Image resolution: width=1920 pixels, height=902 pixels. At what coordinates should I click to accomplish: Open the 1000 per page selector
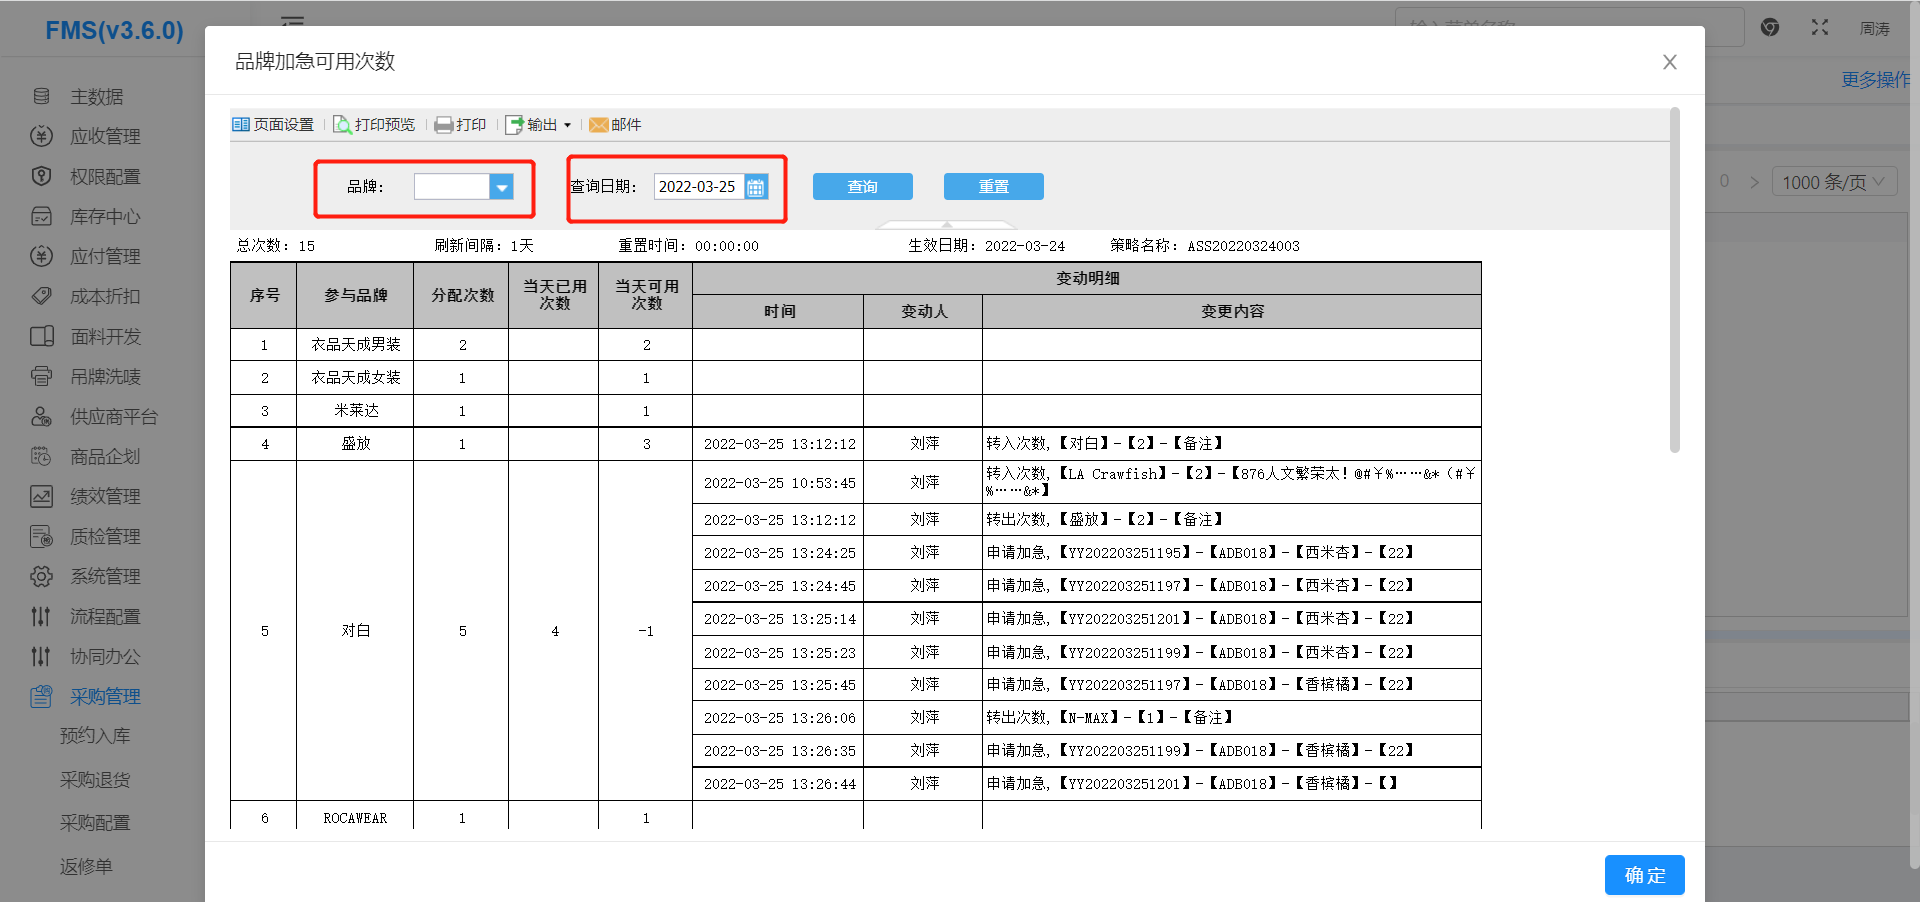tap(1833, 182)
